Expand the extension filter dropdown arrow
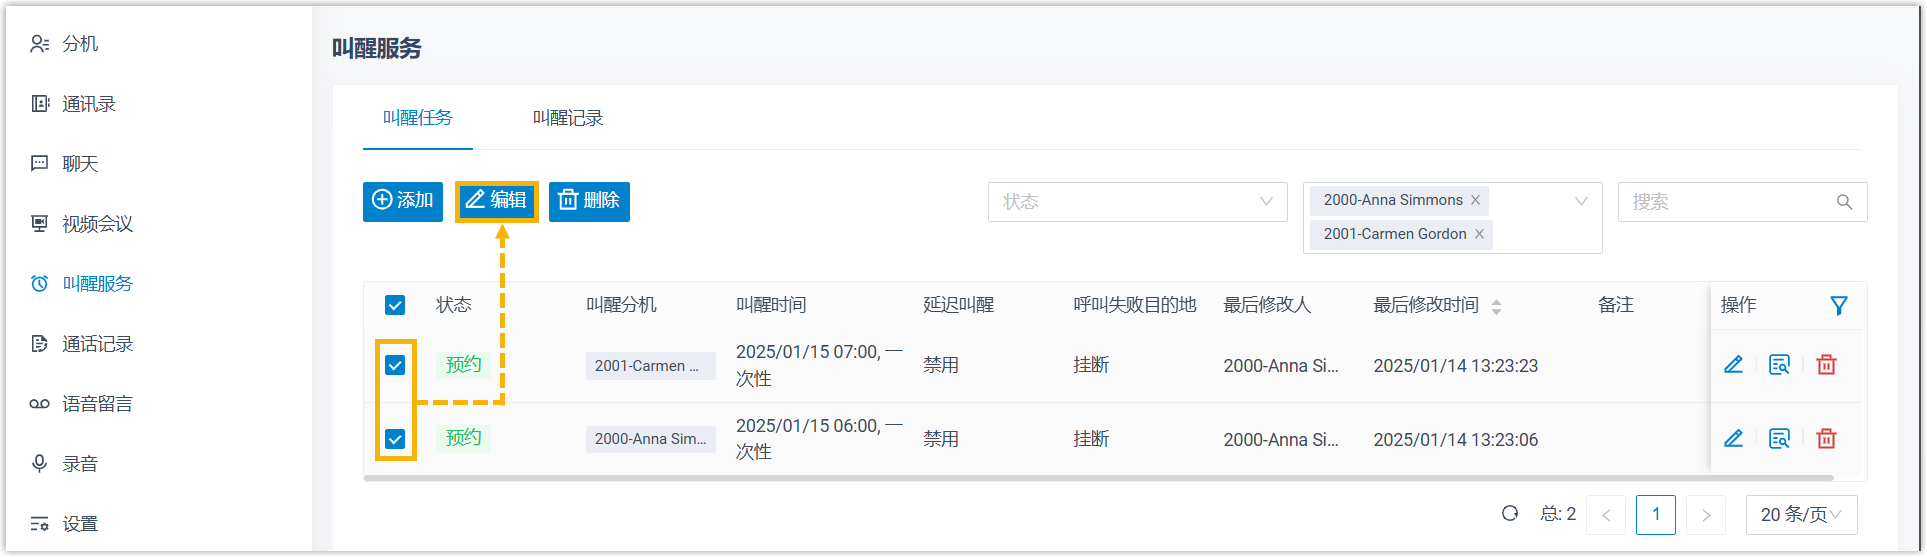The image size is (1927, 557). pyautogui.click(x=1581, y=202)
